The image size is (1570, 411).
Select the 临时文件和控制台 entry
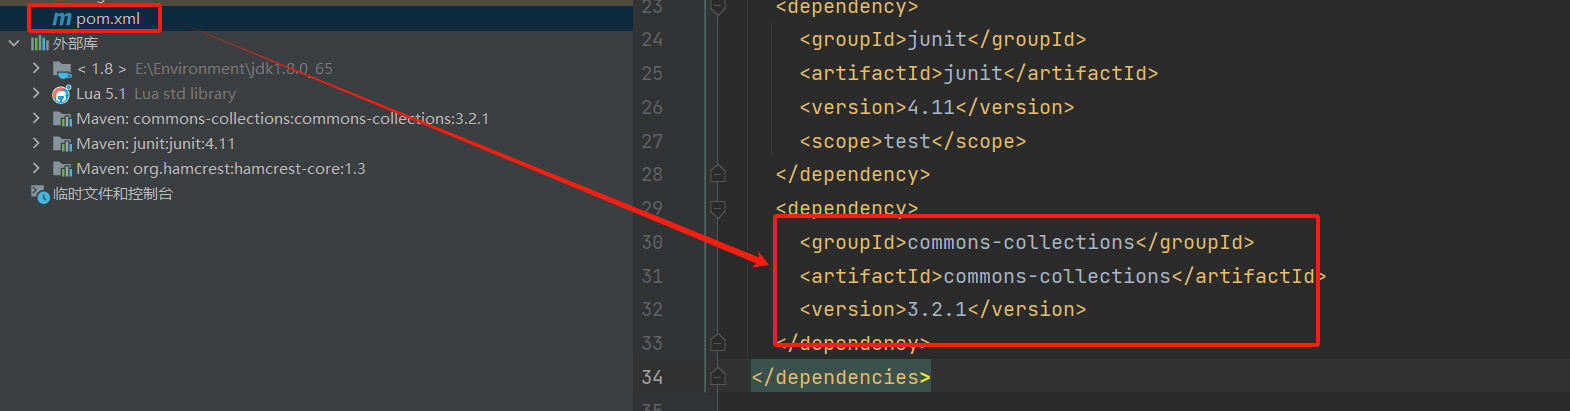[x=113, y=194]
